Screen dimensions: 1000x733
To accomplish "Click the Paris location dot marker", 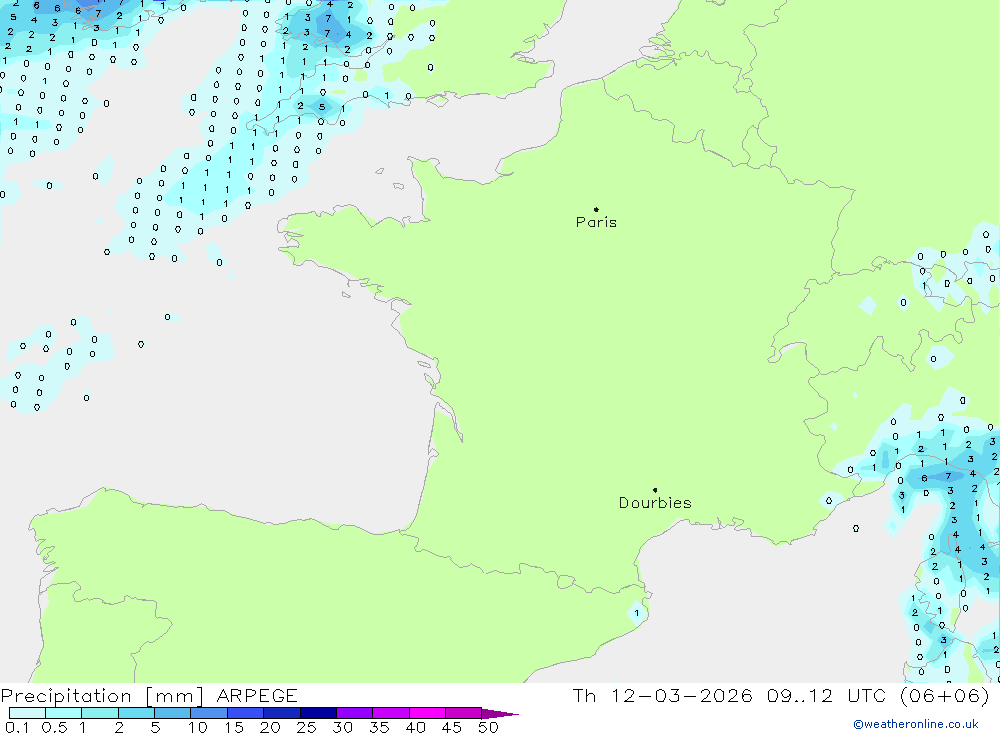I will pyautogui.click(x=596, y=209).
